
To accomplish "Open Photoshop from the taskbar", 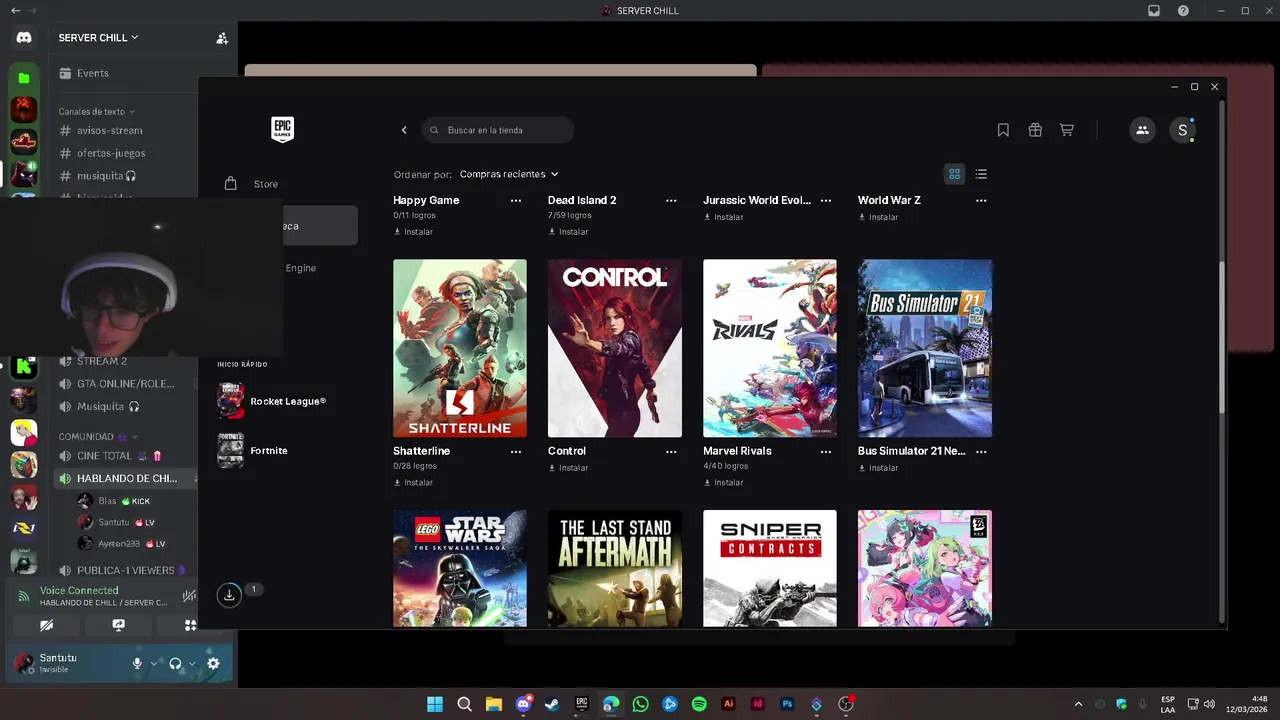I will [787, 704].
